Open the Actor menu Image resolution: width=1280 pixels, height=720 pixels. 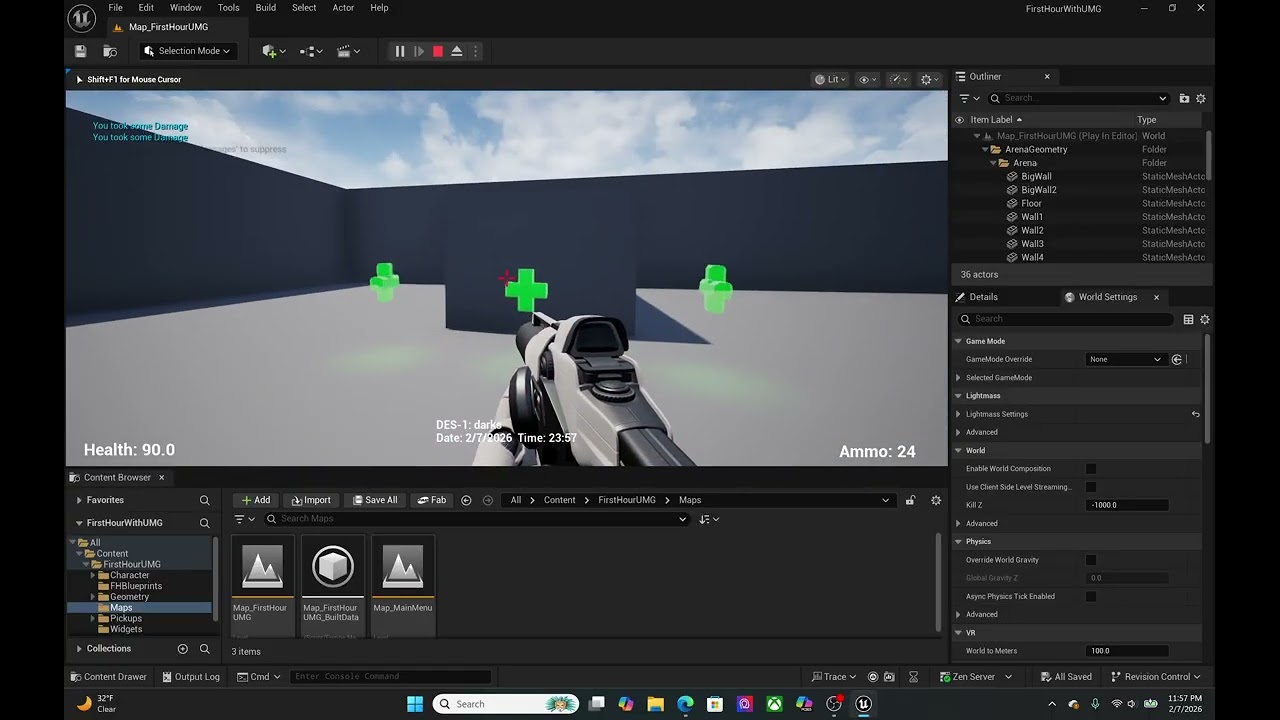pos(343,8)
